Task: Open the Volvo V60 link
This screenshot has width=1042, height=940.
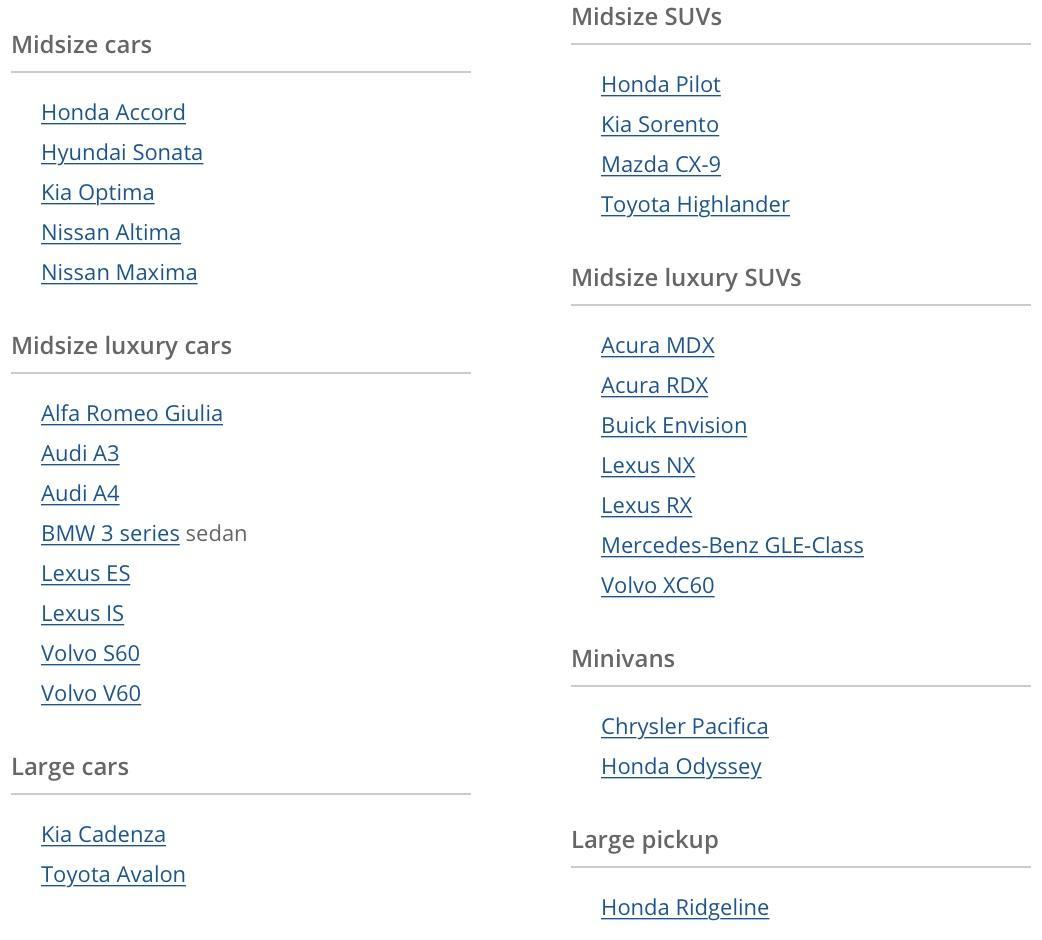Action: tap(91, 693)
